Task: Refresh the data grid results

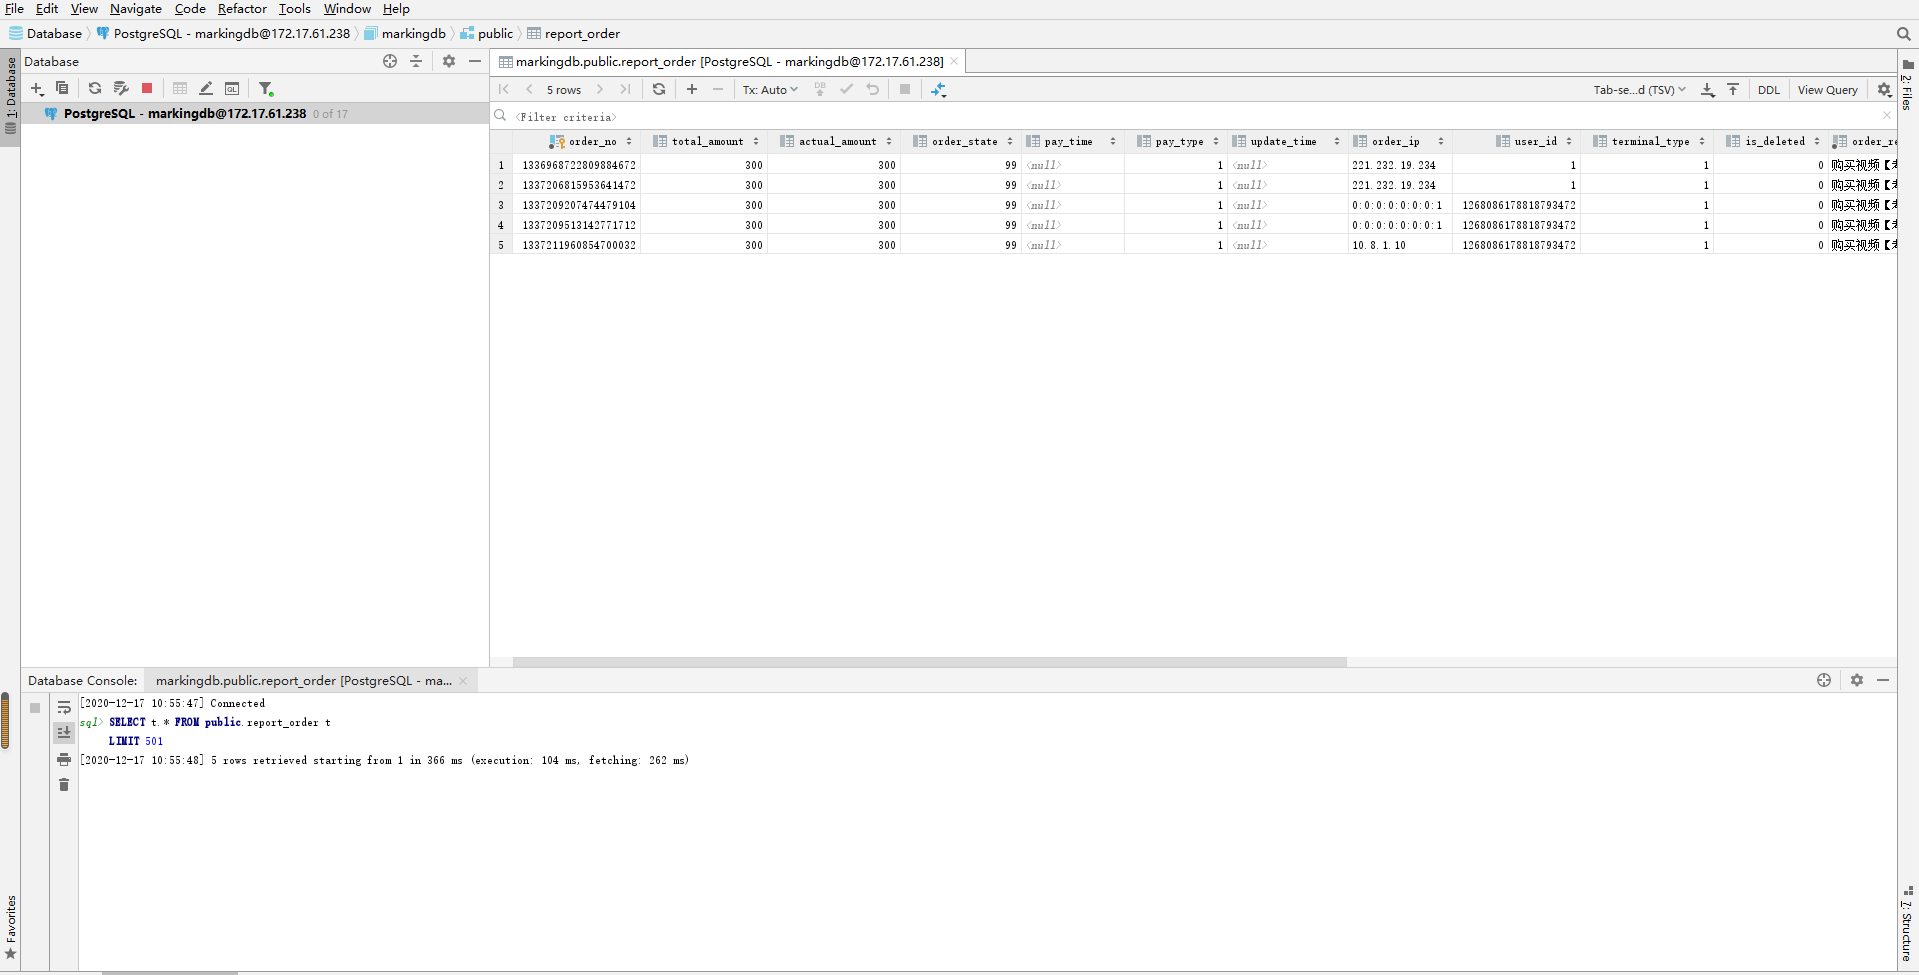Action: click(659, 89)
